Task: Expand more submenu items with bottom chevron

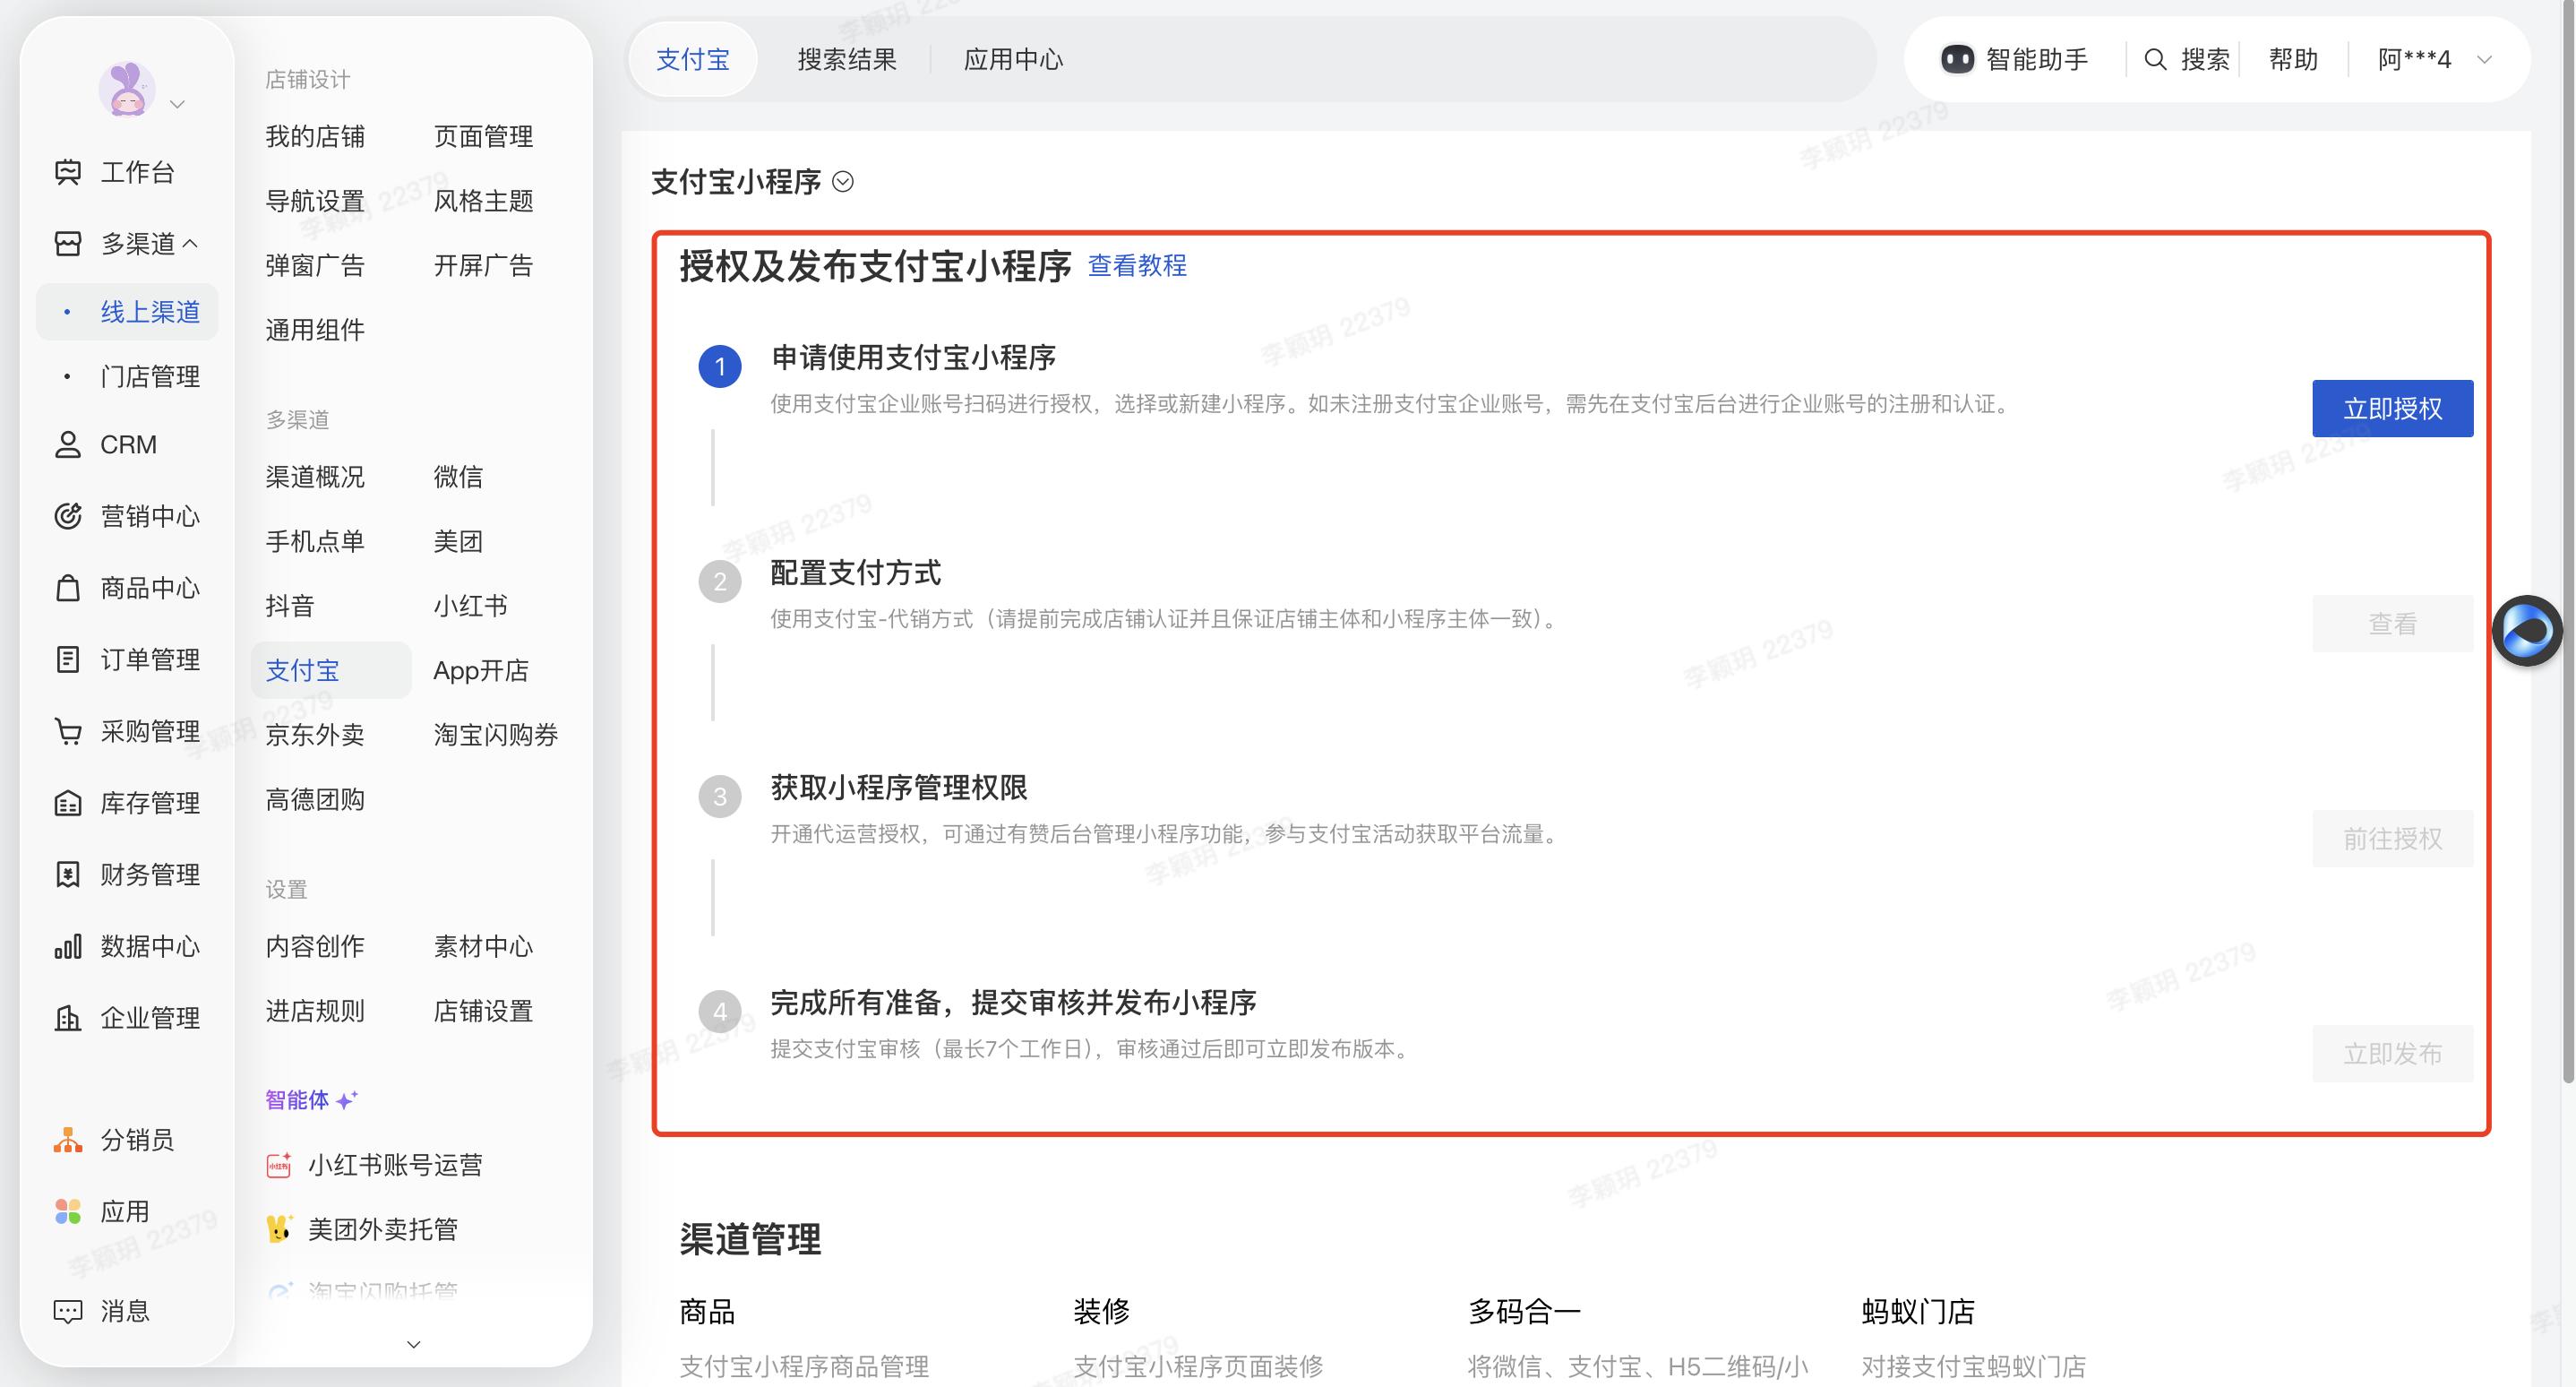Action: tap(414, 1344)
